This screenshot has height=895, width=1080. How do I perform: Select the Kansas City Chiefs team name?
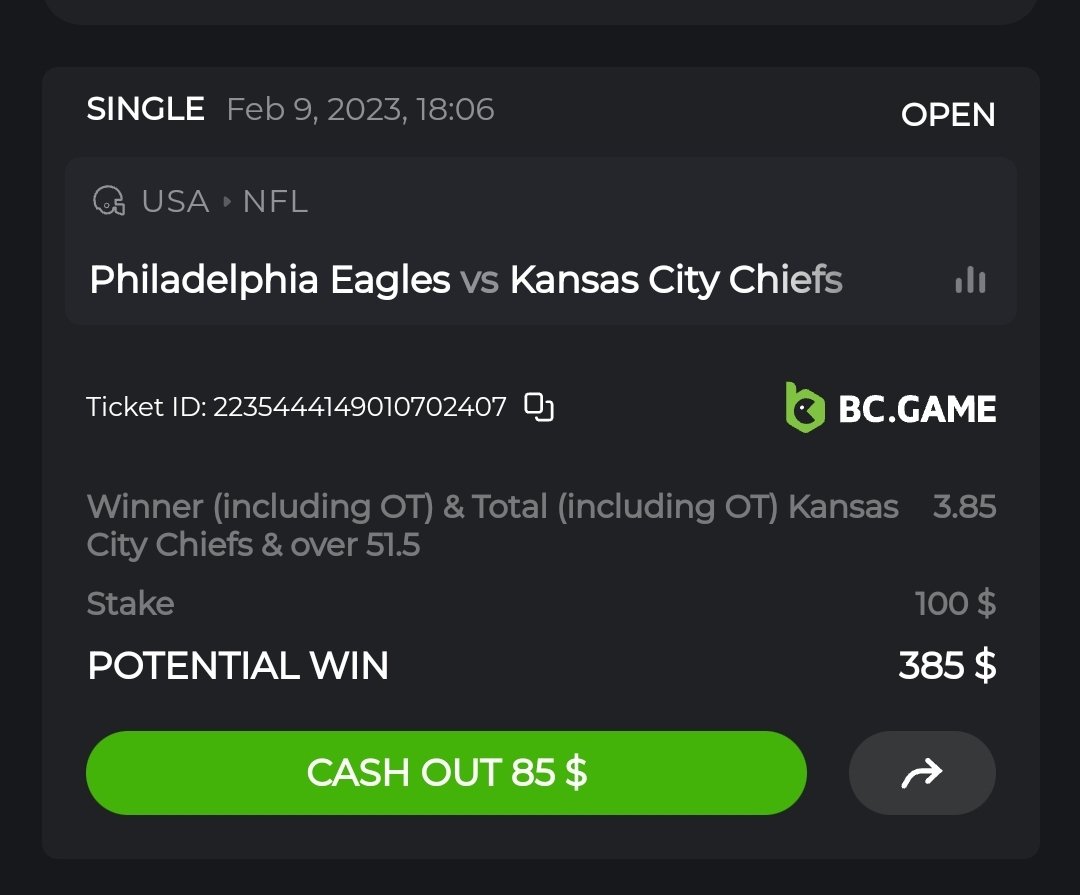[x=676, y=280]
